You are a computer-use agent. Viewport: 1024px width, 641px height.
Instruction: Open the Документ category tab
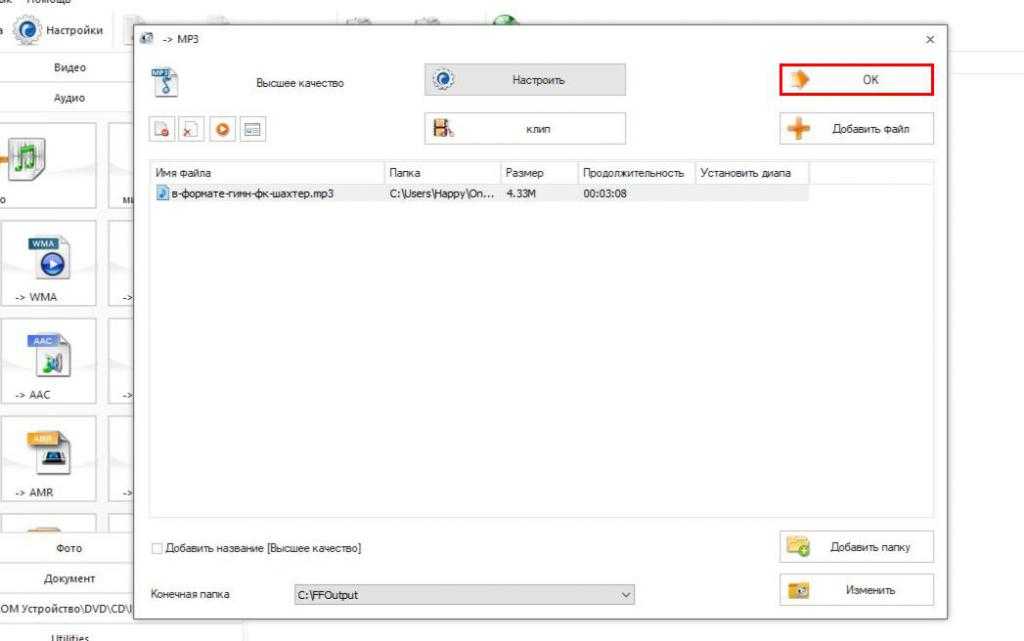pyautogui.click(x=69, y=578)
